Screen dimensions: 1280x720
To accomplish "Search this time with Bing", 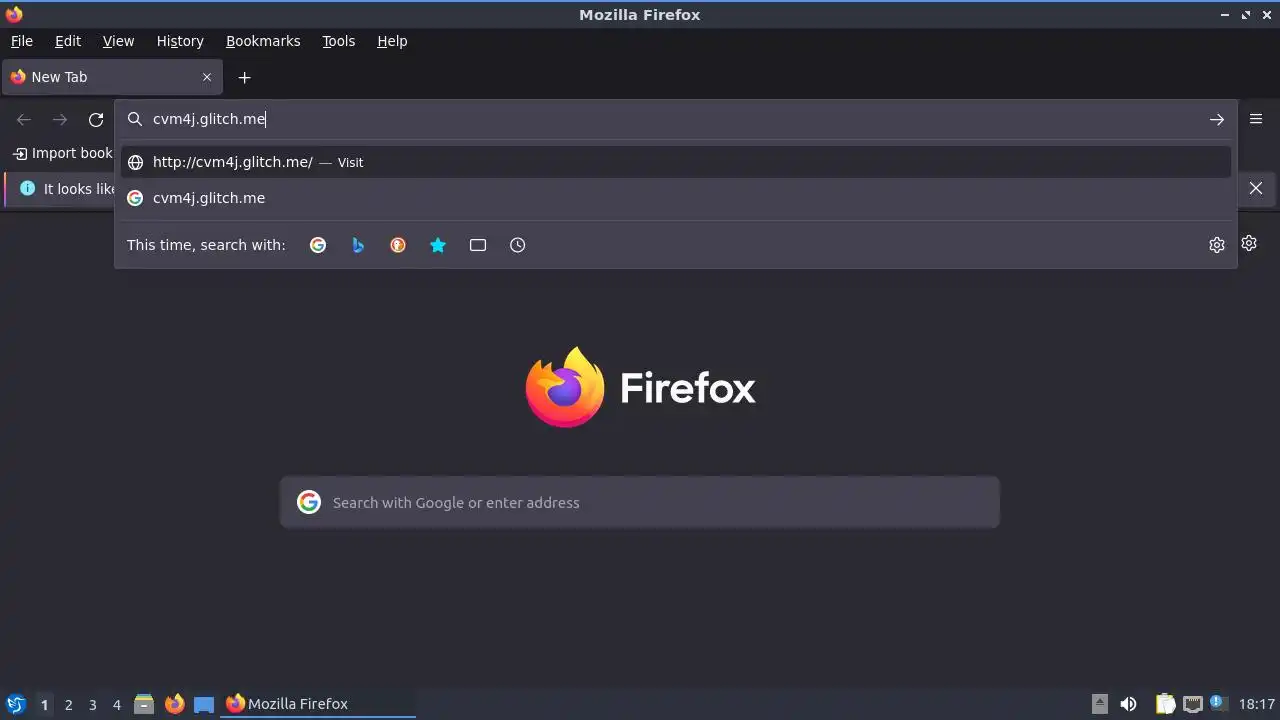I will [358, 245].
